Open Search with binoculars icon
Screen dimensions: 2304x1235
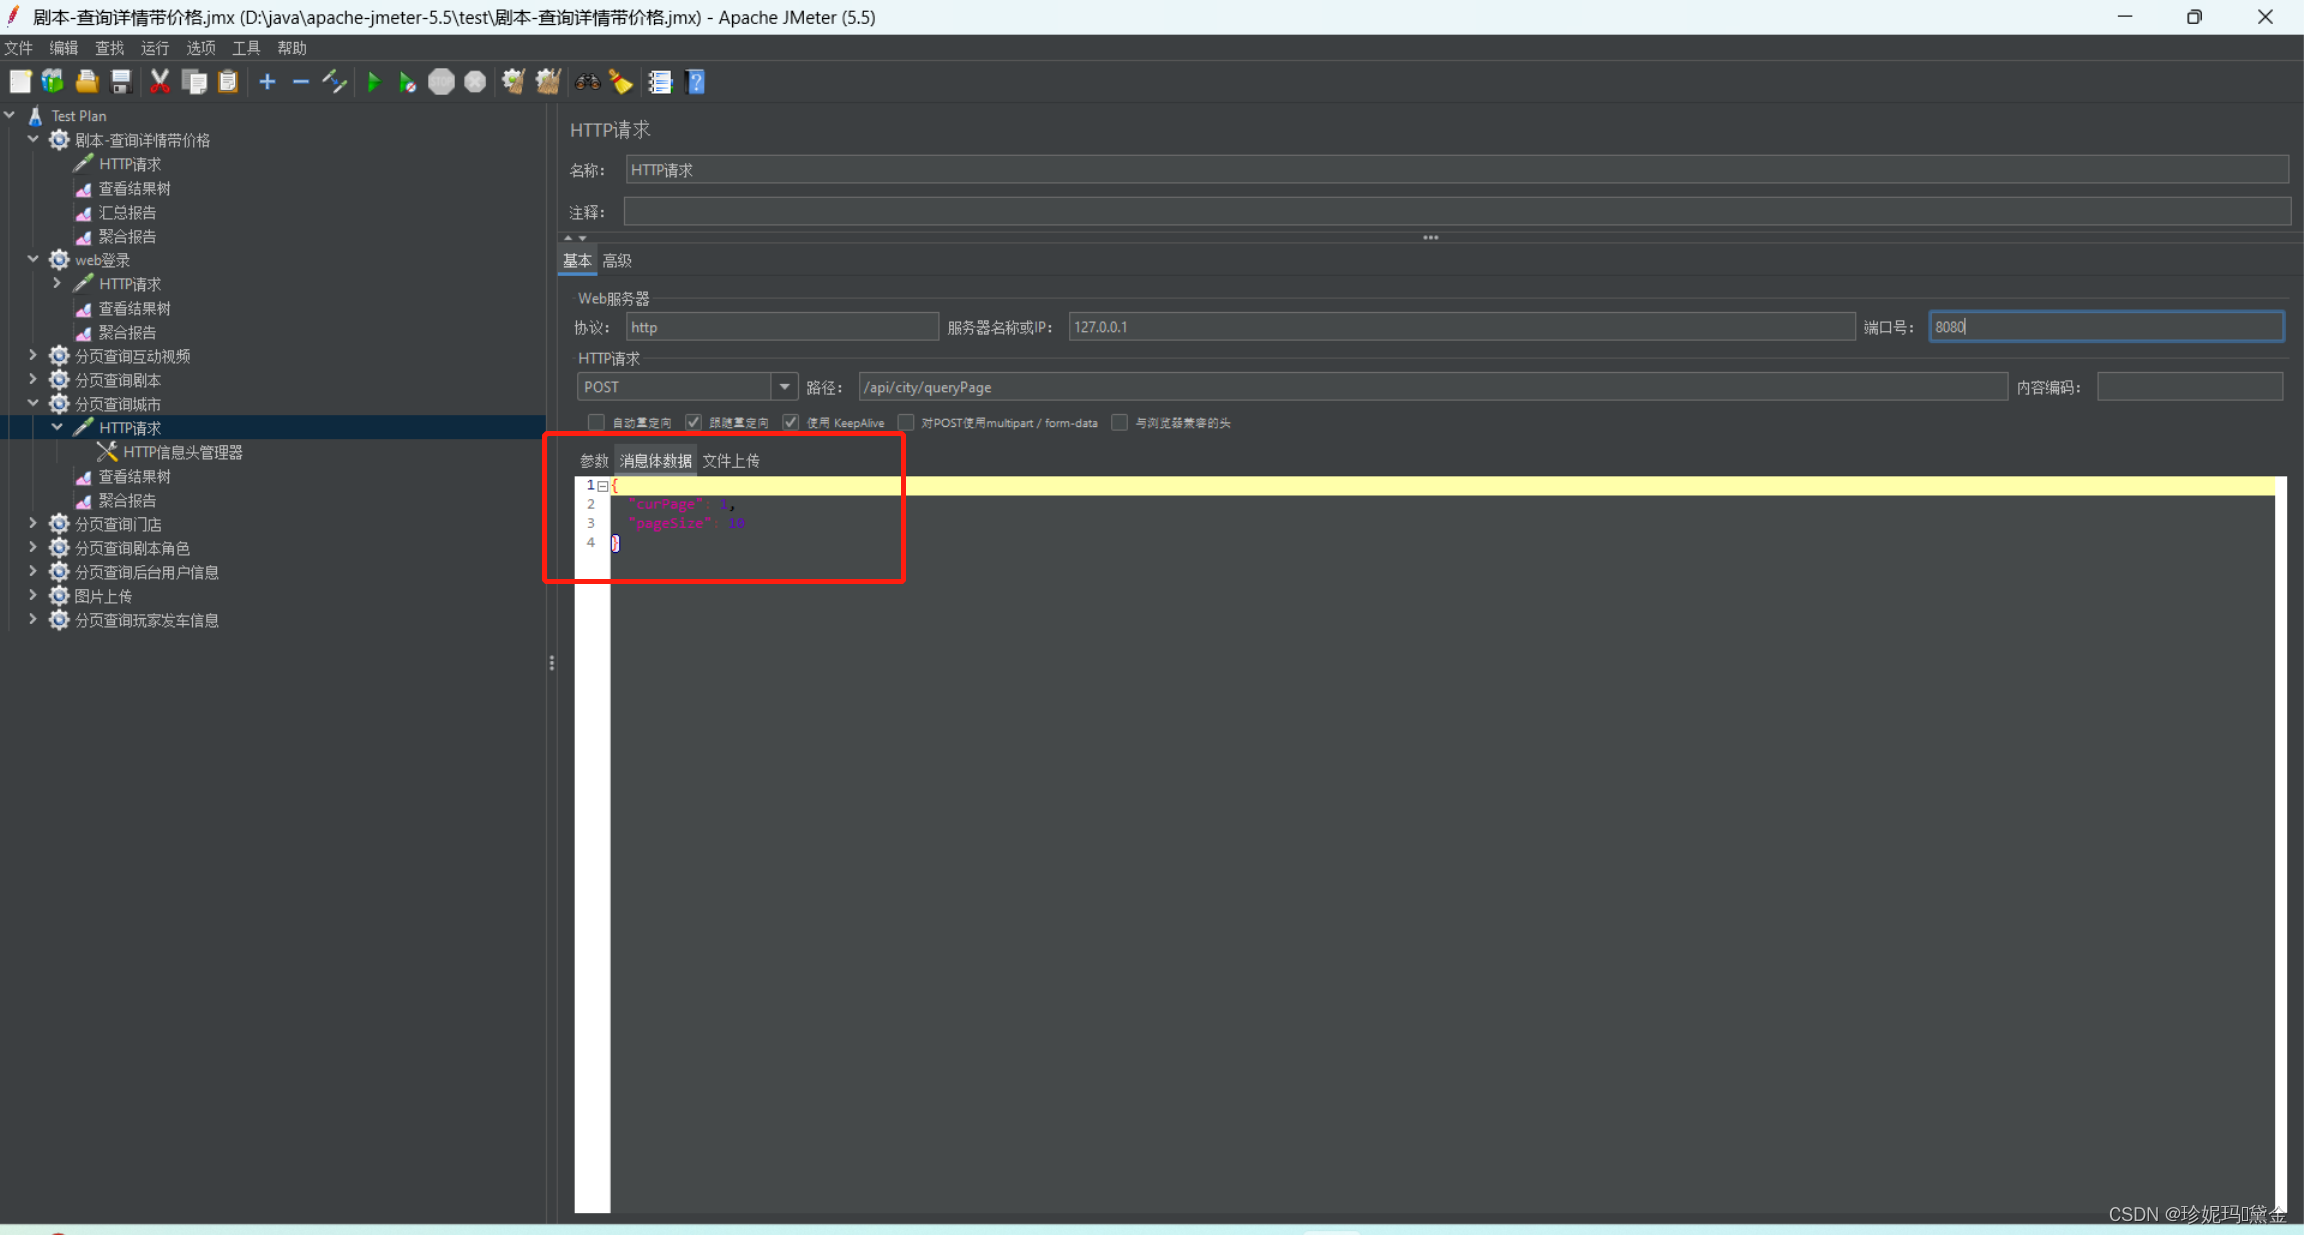pos(587,82)
